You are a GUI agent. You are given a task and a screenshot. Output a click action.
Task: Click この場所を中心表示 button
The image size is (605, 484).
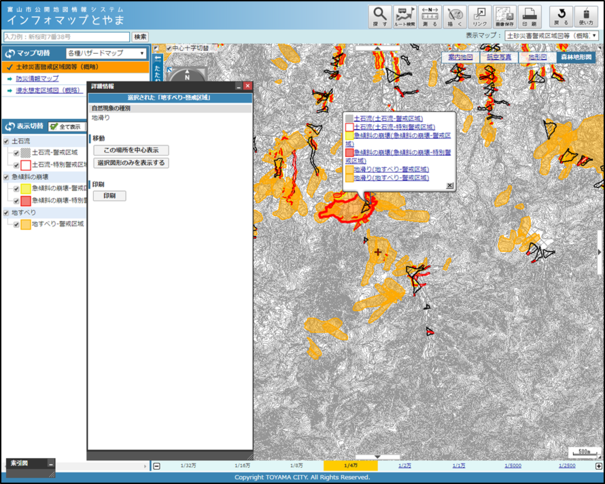point(131,150)
